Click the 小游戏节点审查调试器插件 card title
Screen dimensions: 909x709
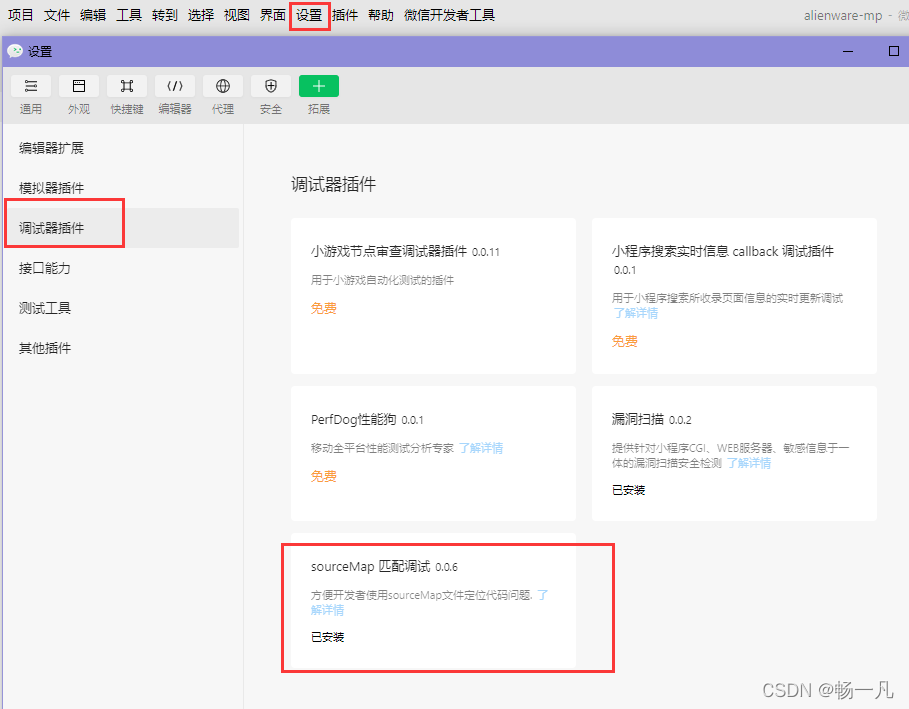click(x=388, y=251)
